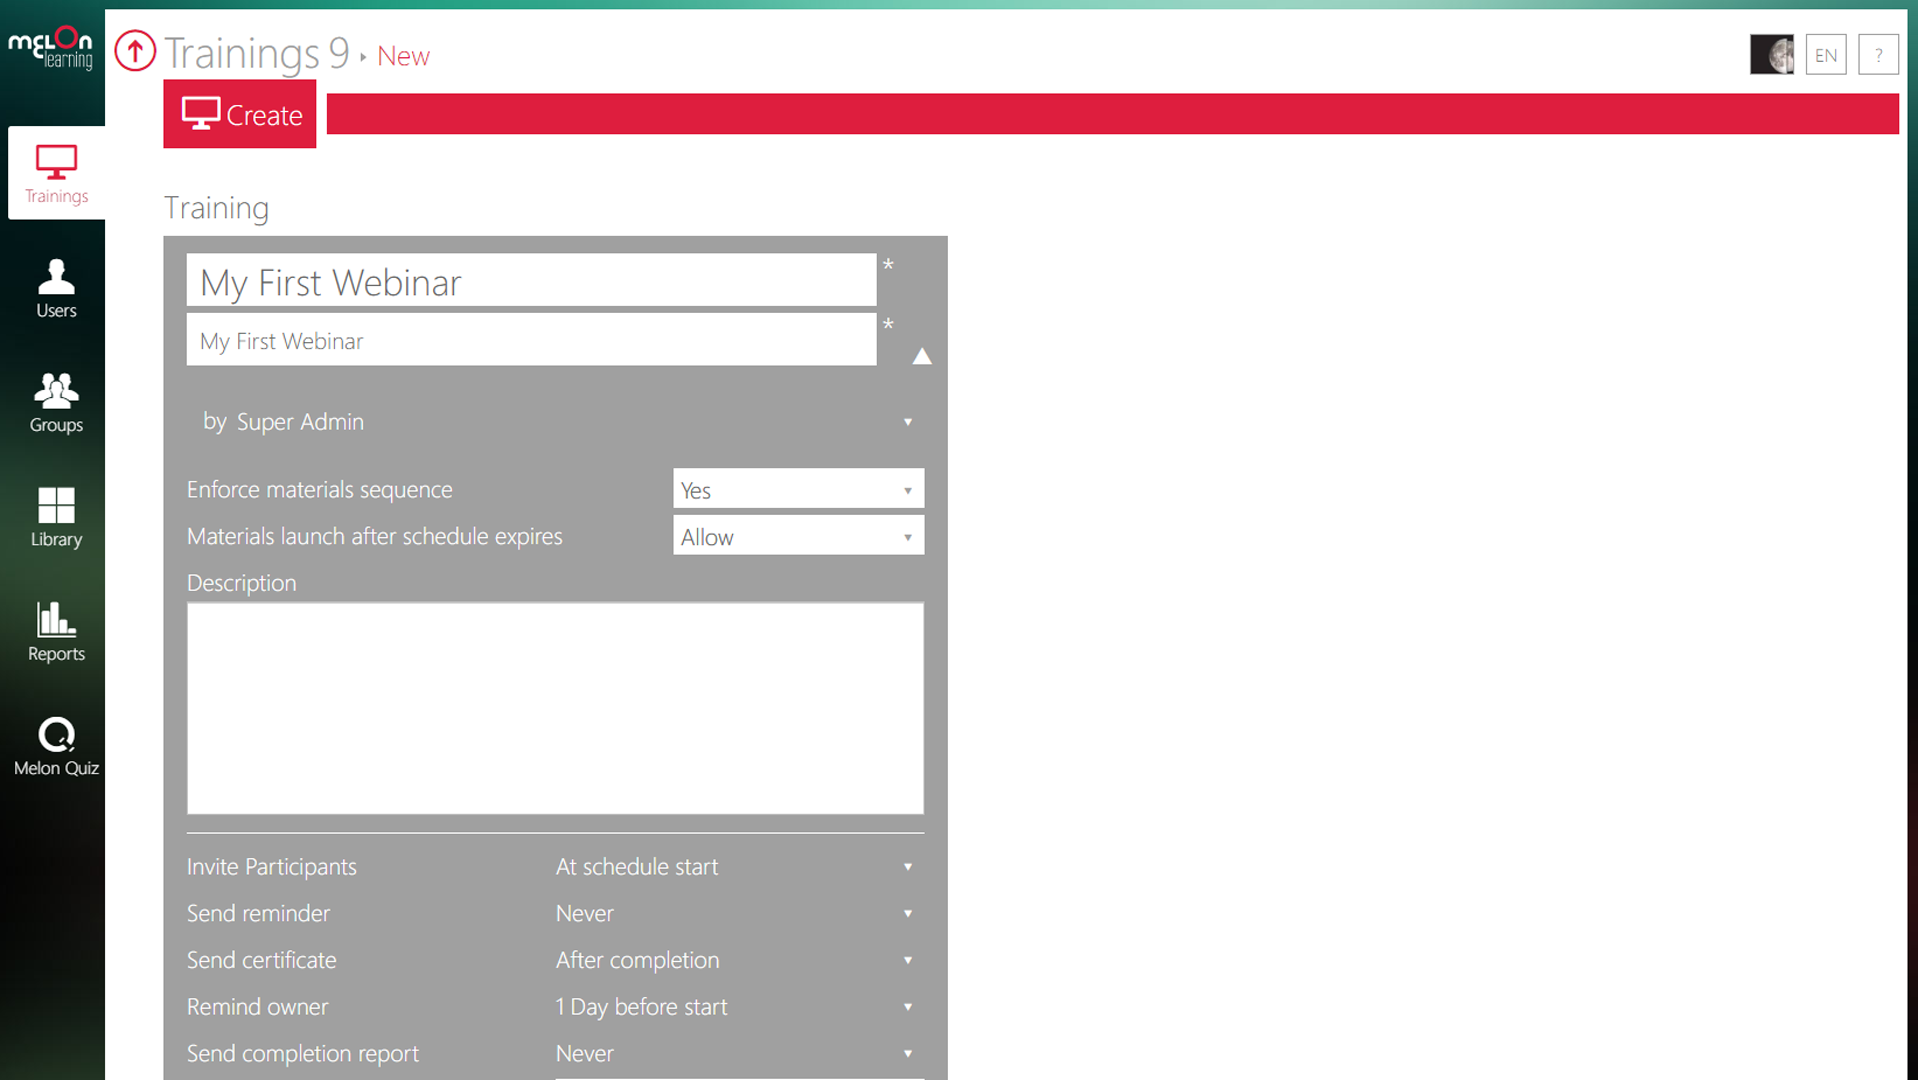Open the help question mark button
Image resolution: width=1918 pixels, height=1080 pixels.
click(1877, 55)
